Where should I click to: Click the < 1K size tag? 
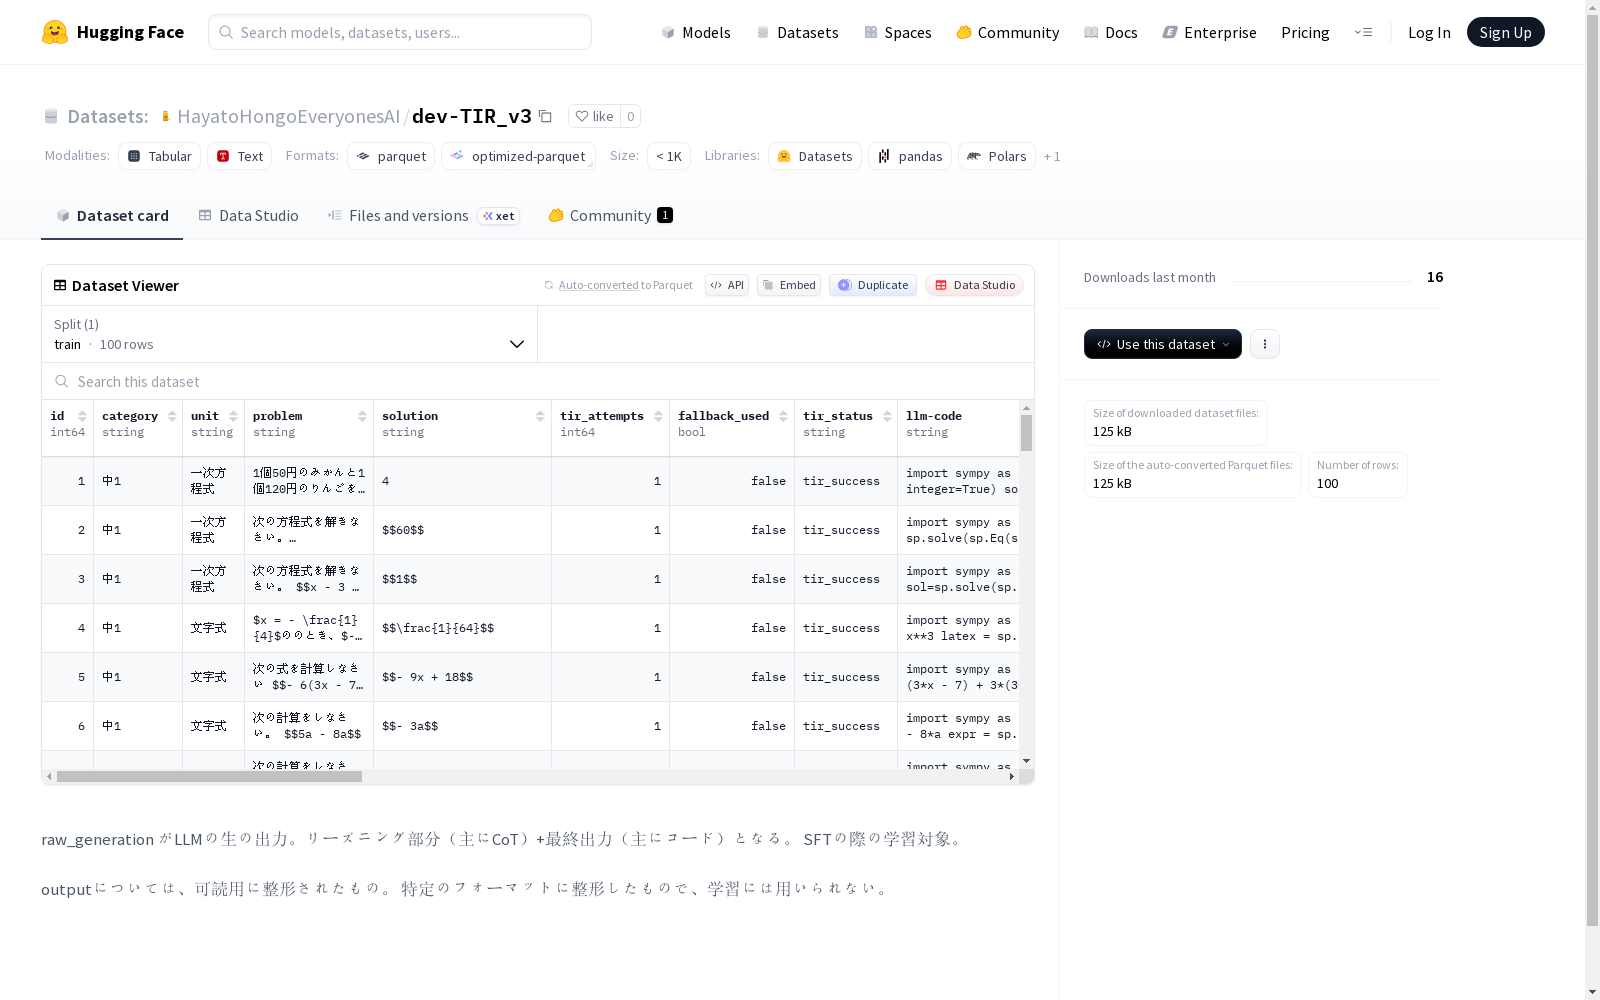pos(669,156)
